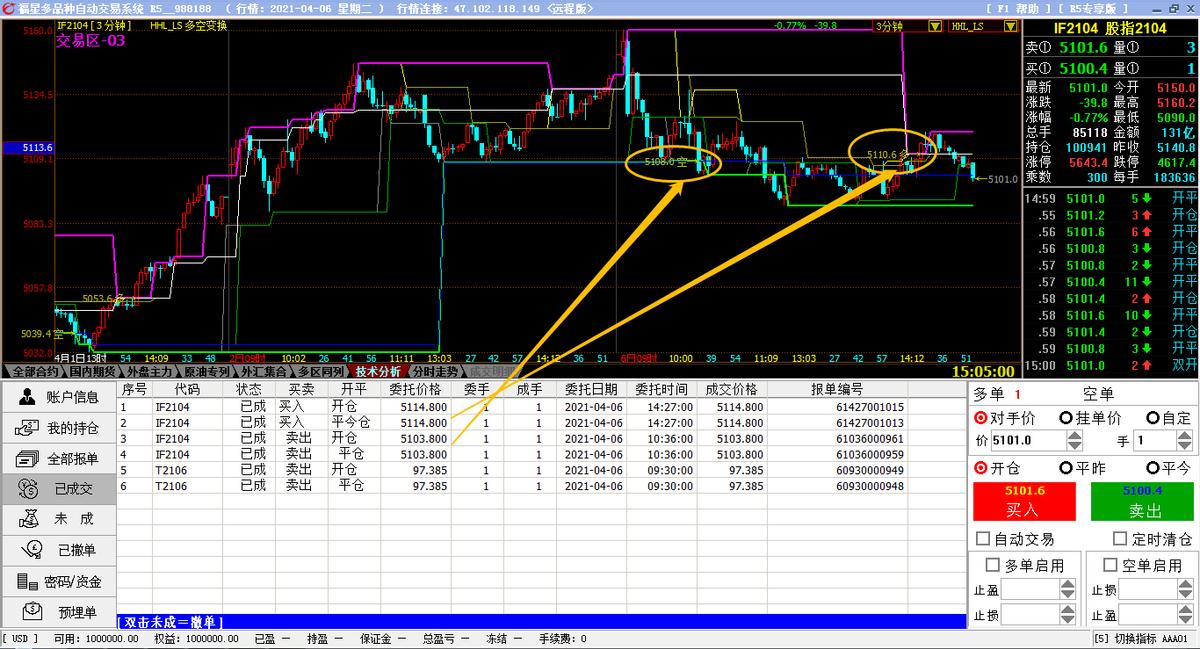The height and width of the screenshot is (649, 1200).
Task: Open the 未成 unfilled orders icon
Action: [30, 519]
